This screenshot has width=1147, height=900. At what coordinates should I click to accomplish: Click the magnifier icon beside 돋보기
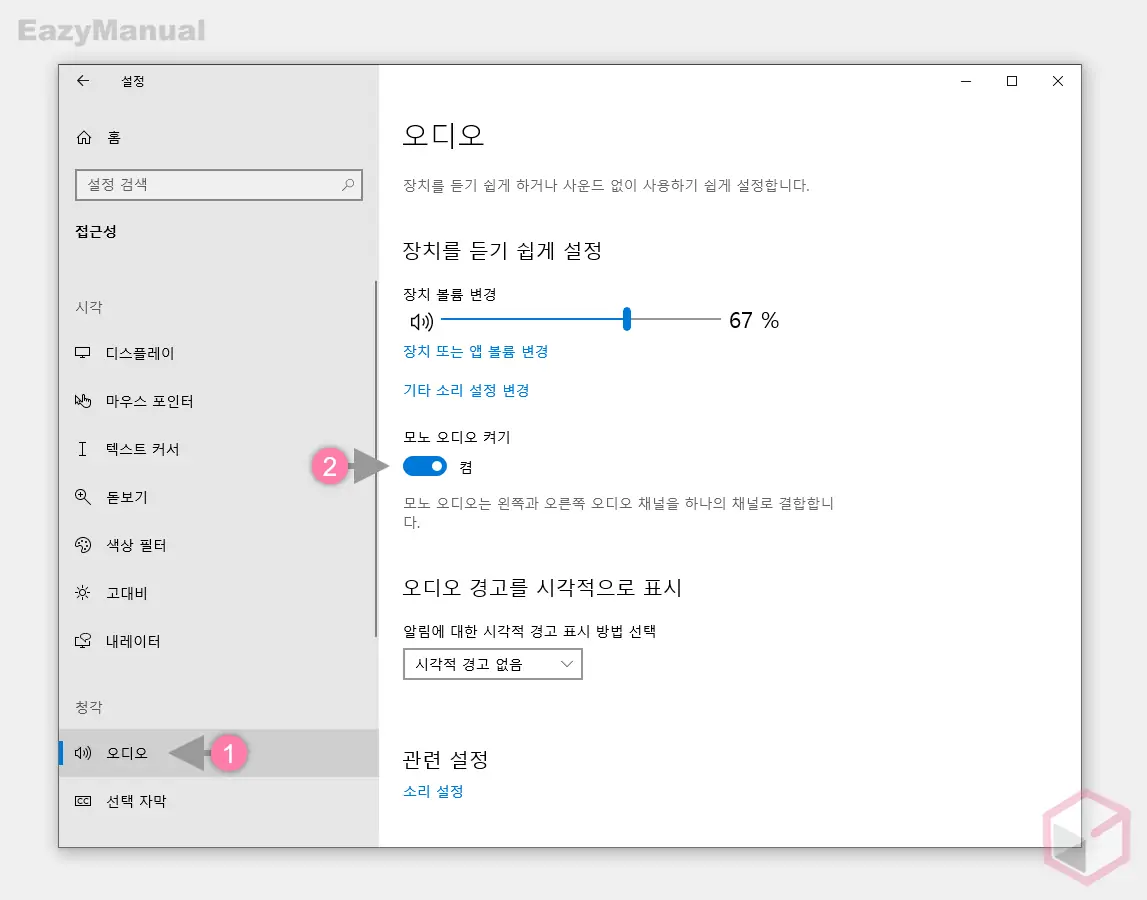[83, 497]
